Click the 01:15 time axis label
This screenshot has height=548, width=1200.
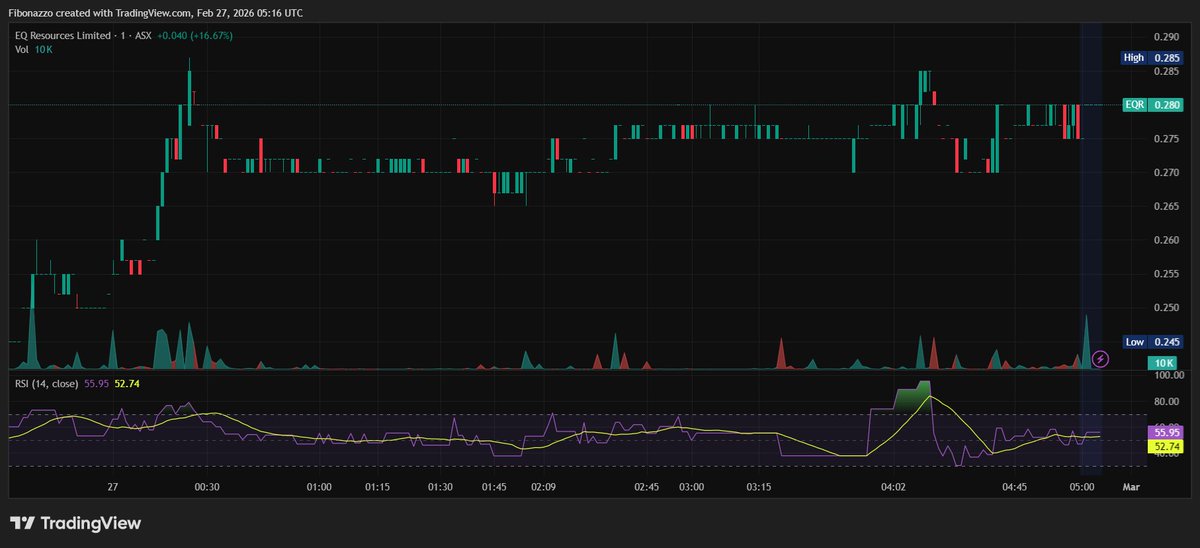[377, 487]
